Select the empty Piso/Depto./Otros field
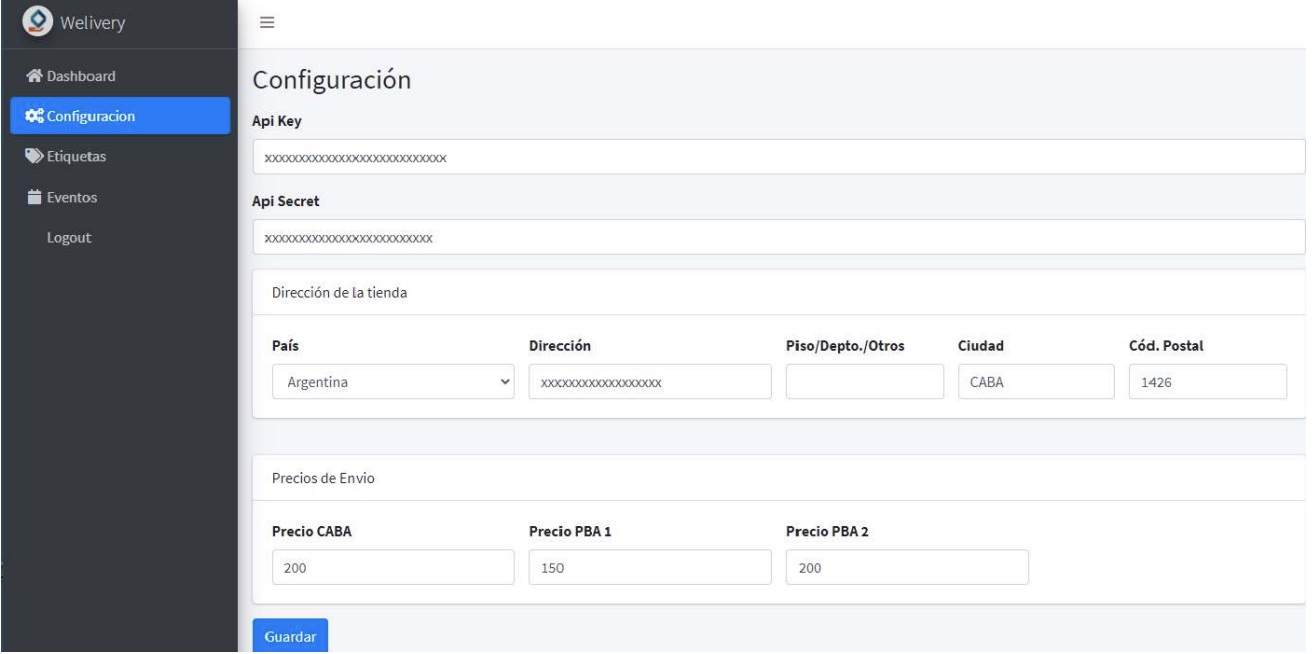The width and height of the screenshot is (1316, 654). (865, 382)
